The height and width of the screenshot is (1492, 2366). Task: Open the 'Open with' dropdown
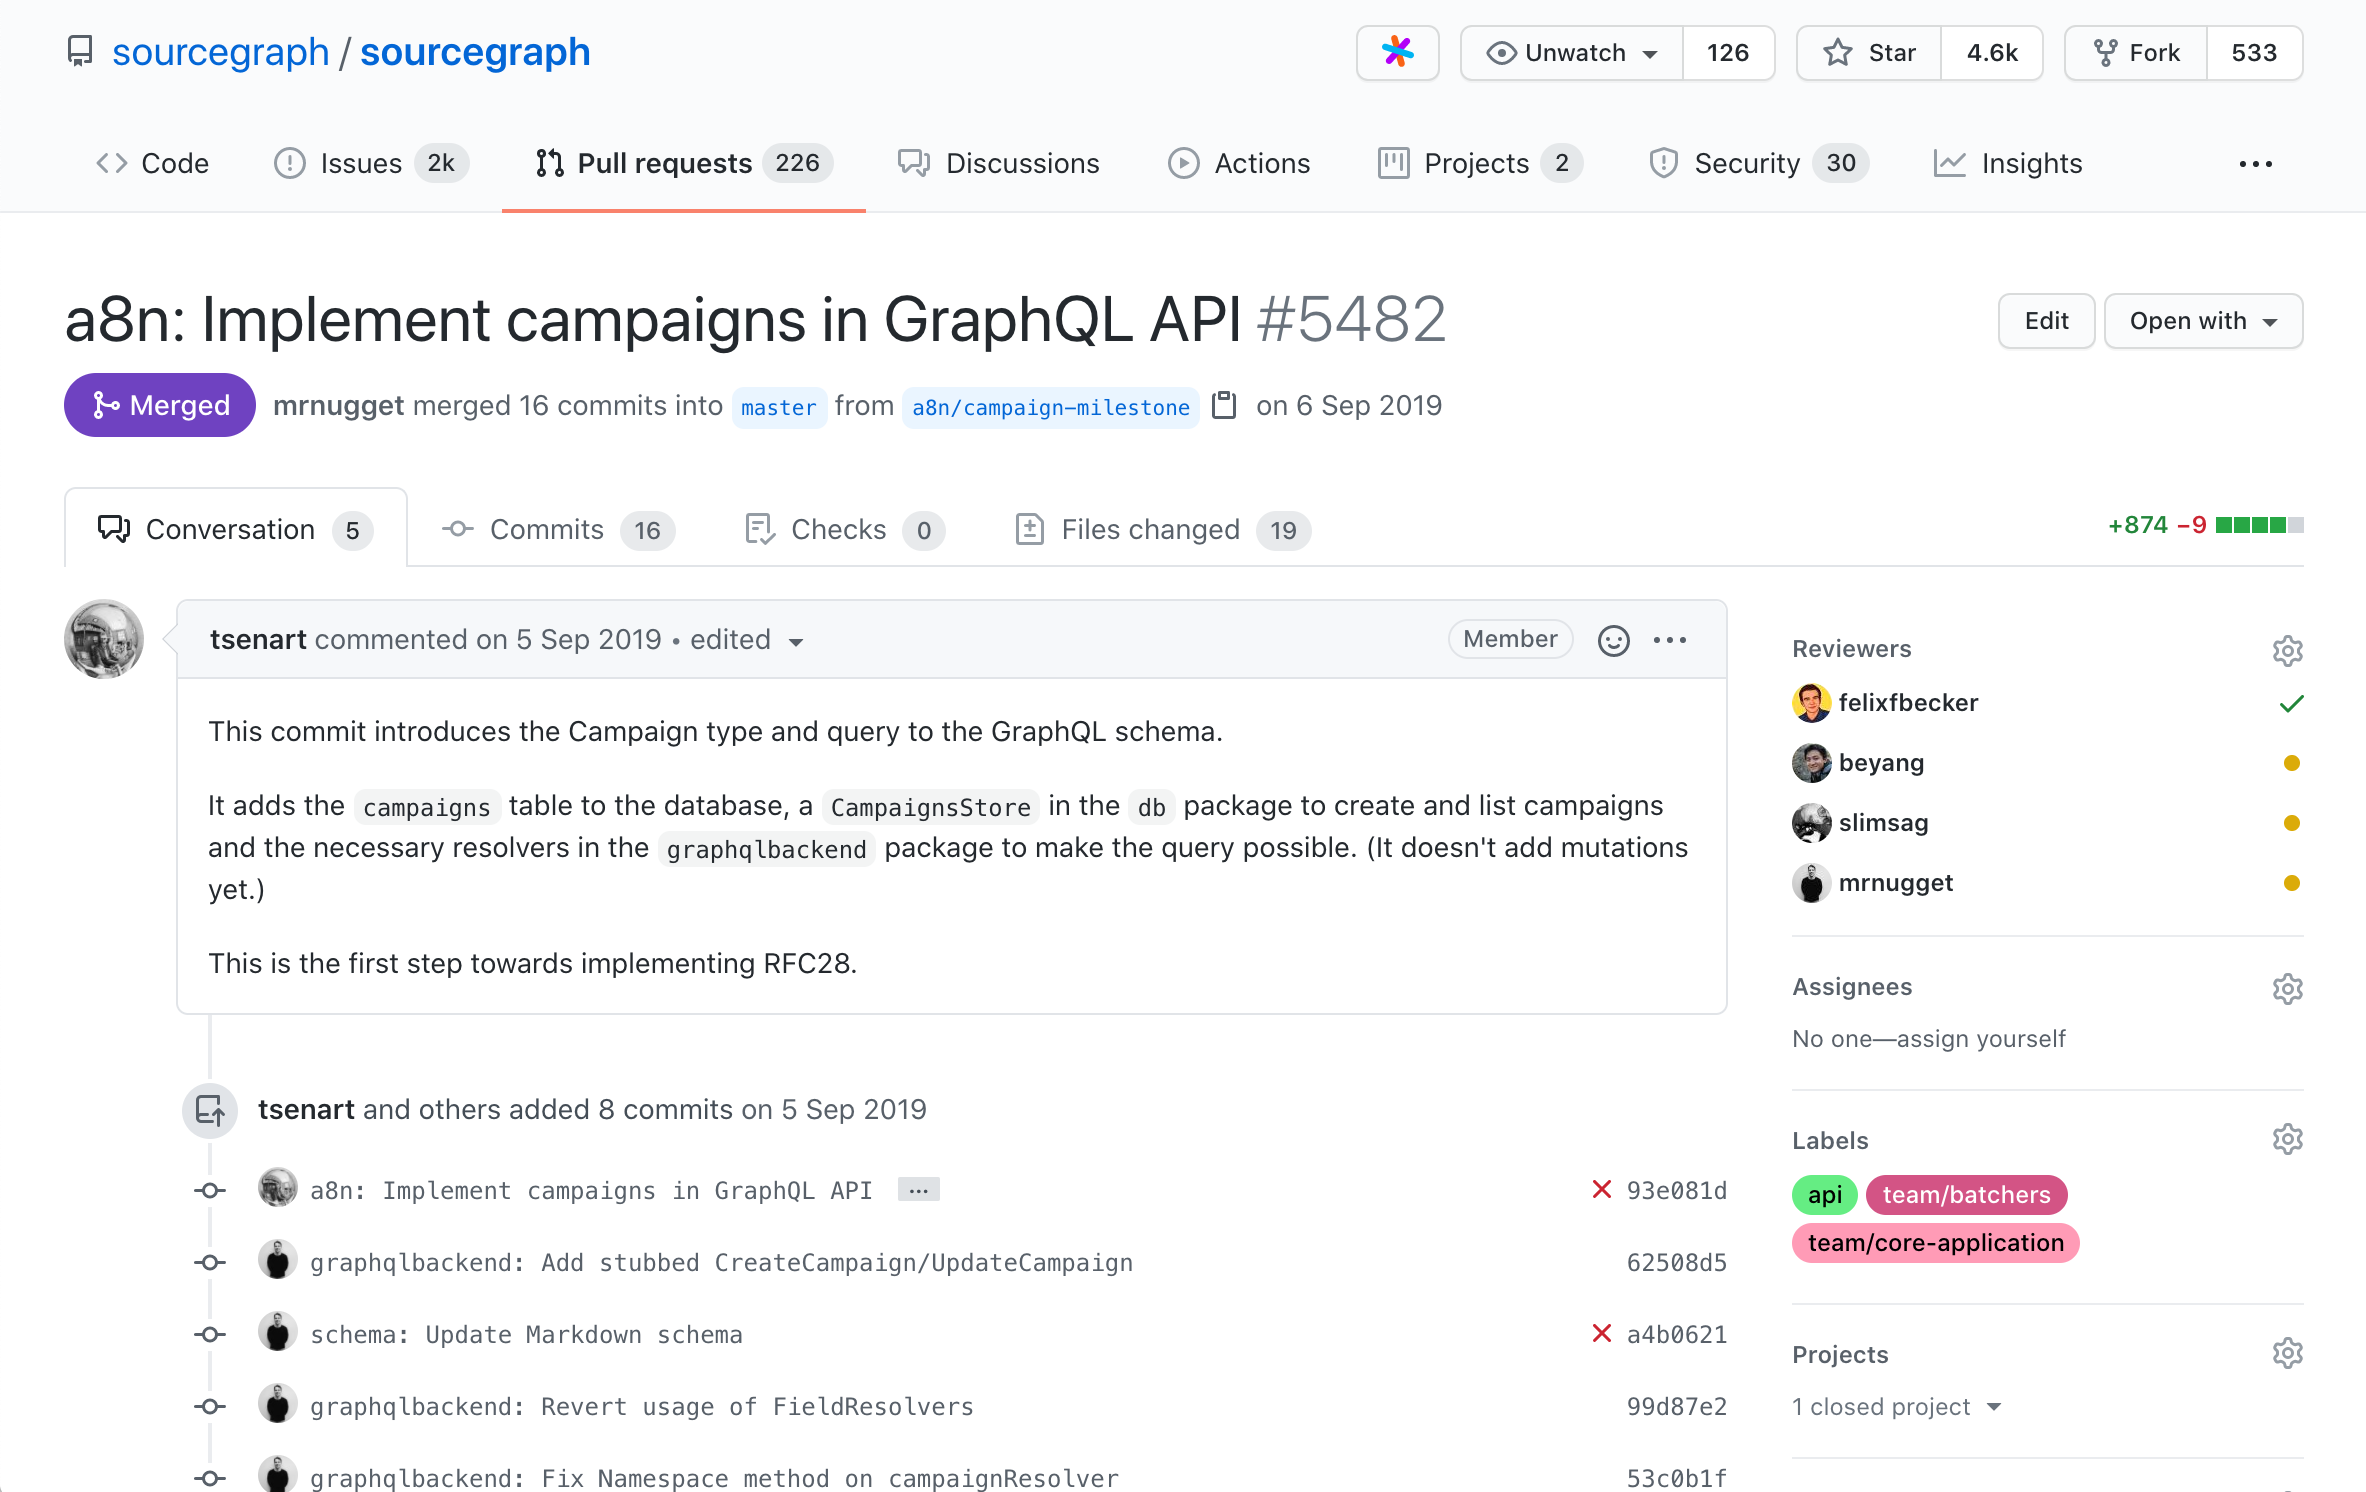pyautogui.click(x=2203, y=320)
